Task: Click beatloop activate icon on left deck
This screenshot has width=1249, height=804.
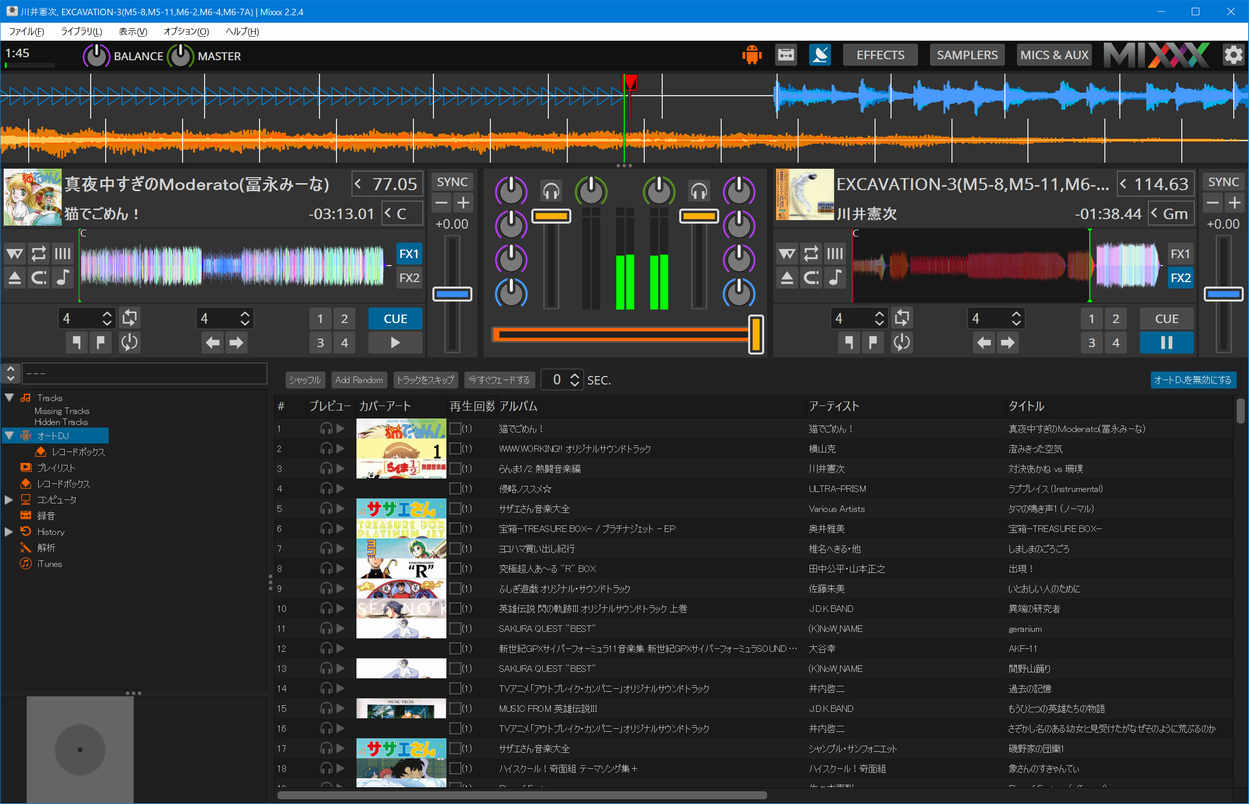Action: (x=129, y=318)
